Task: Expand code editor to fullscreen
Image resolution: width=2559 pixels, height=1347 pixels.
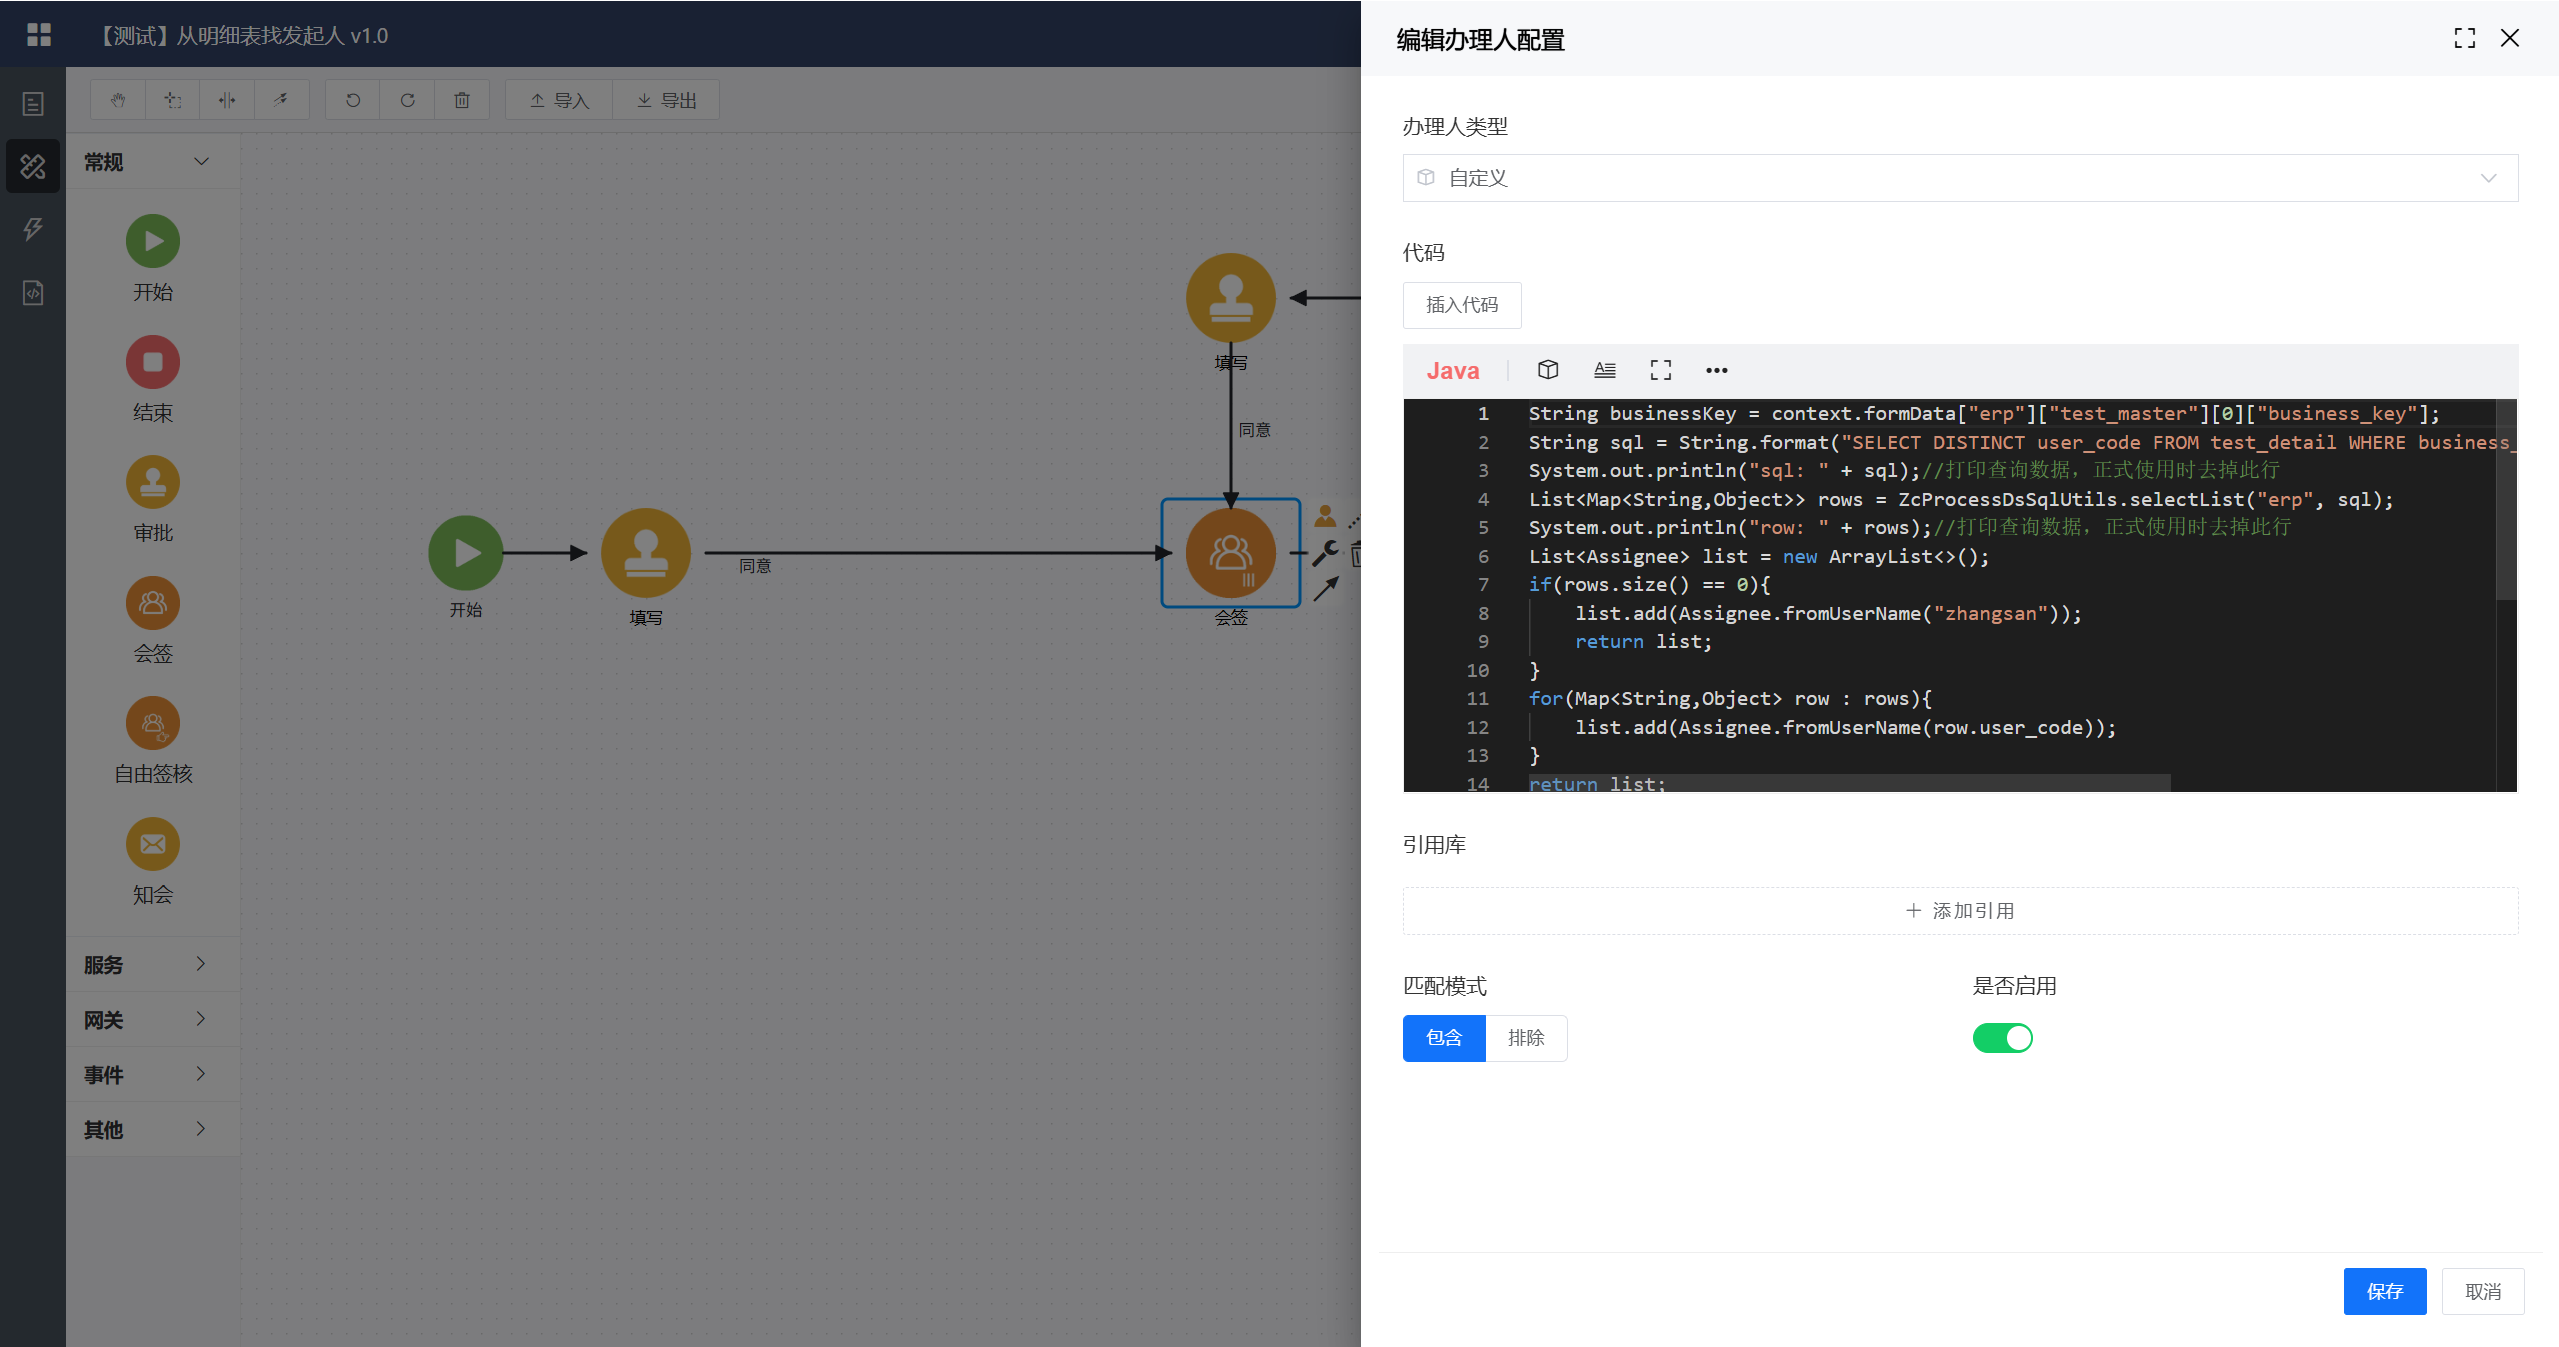Action: click(x=1660, y=370)
